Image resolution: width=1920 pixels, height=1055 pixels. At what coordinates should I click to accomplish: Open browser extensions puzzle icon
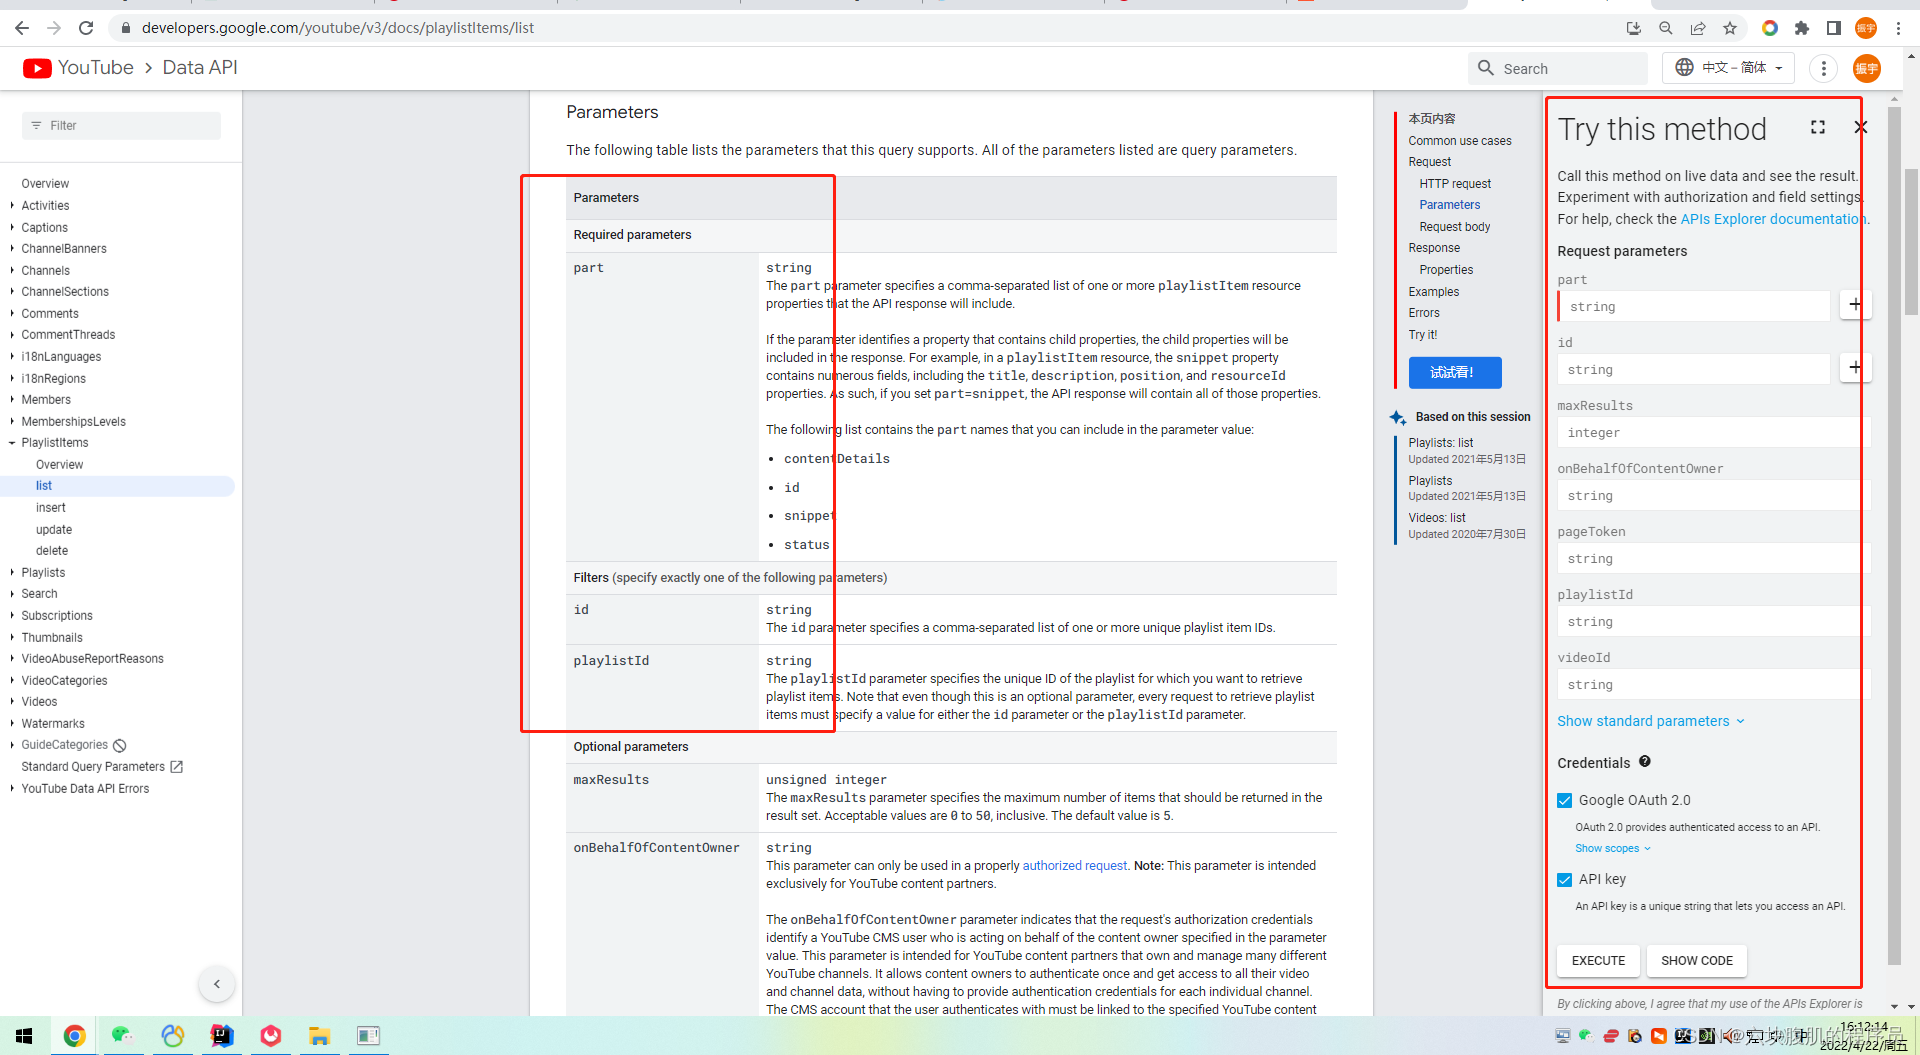1802,28
